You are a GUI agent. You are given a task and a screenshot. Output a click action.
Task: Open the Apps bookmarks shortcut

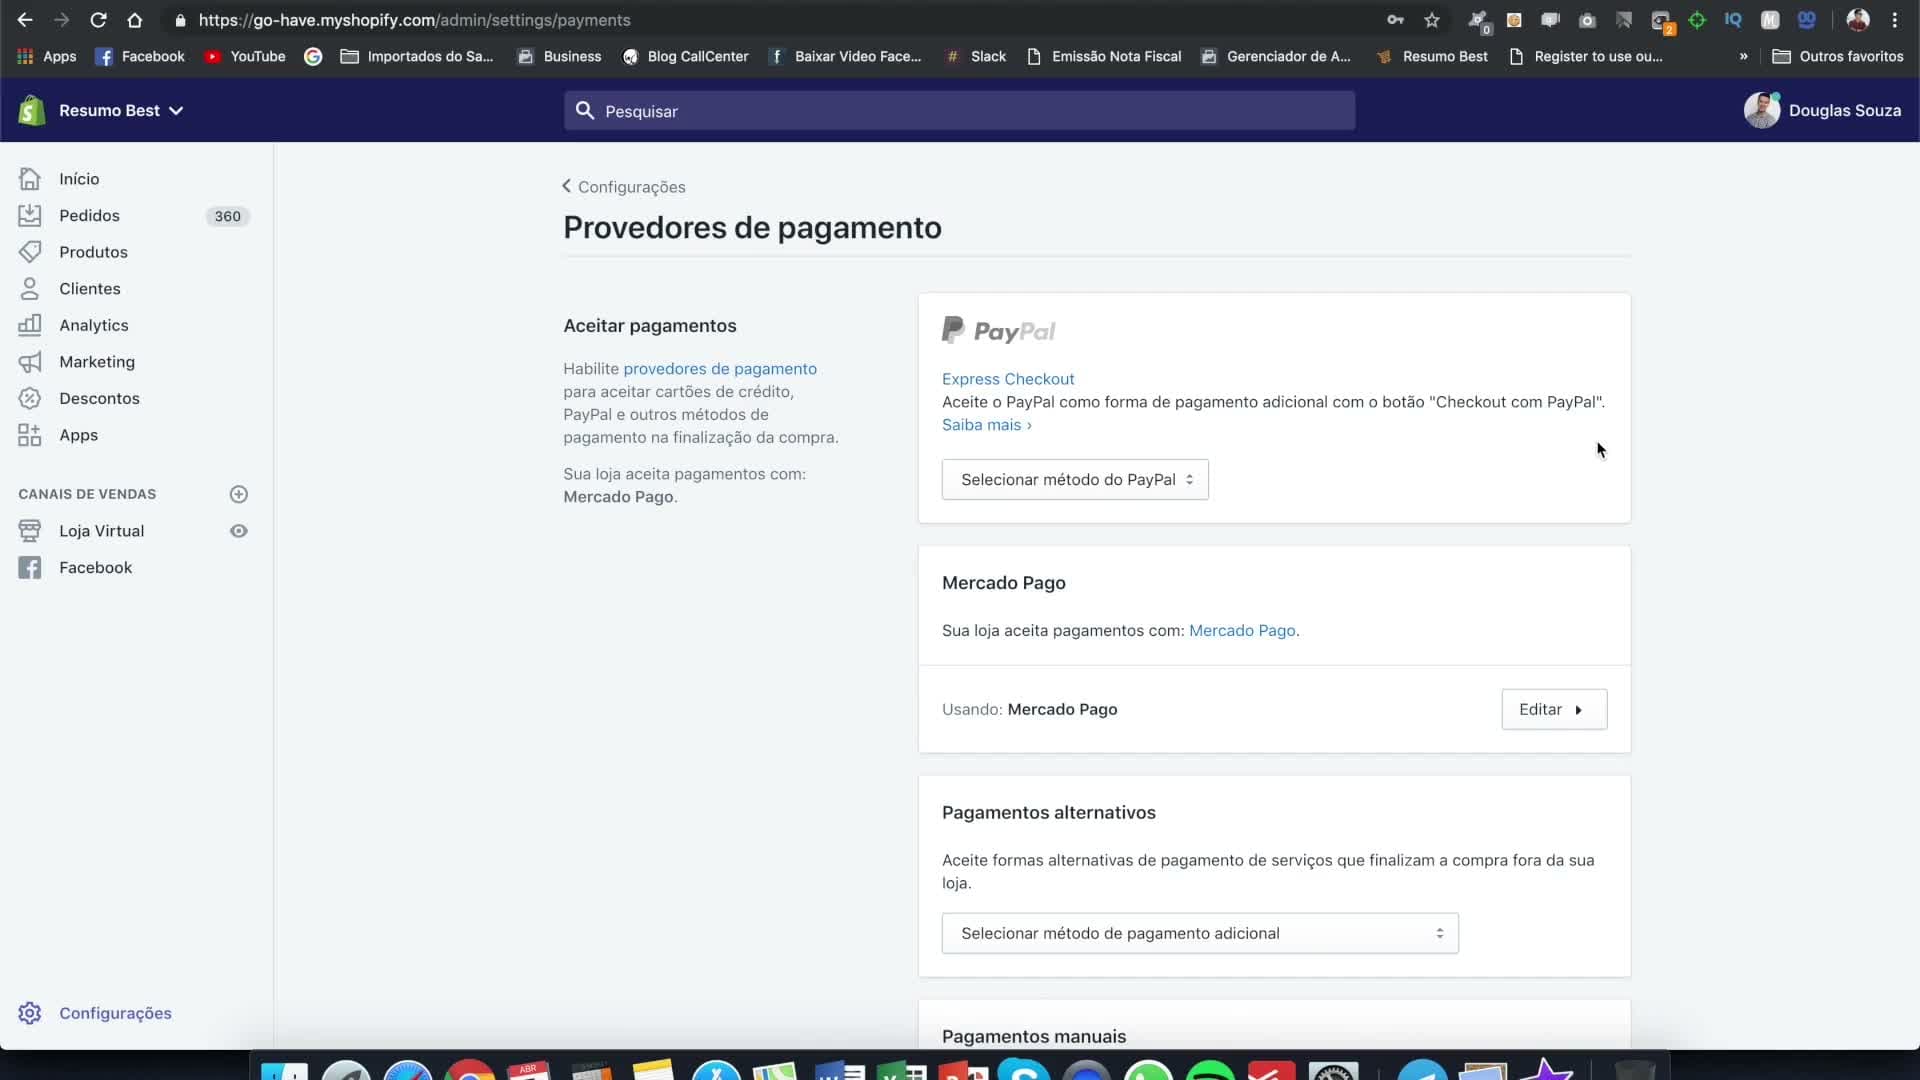[x=46, y=56]
